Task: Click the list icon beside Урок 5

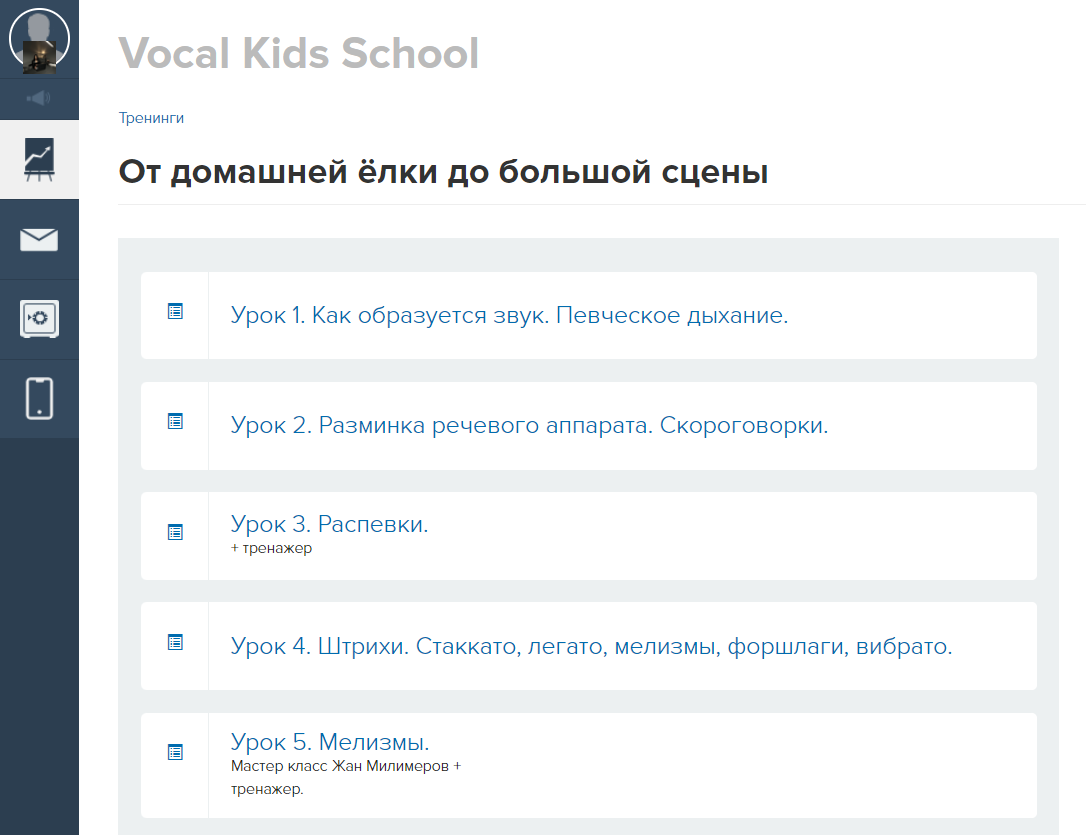Action: pyautogui.click(x=175, y=752)
